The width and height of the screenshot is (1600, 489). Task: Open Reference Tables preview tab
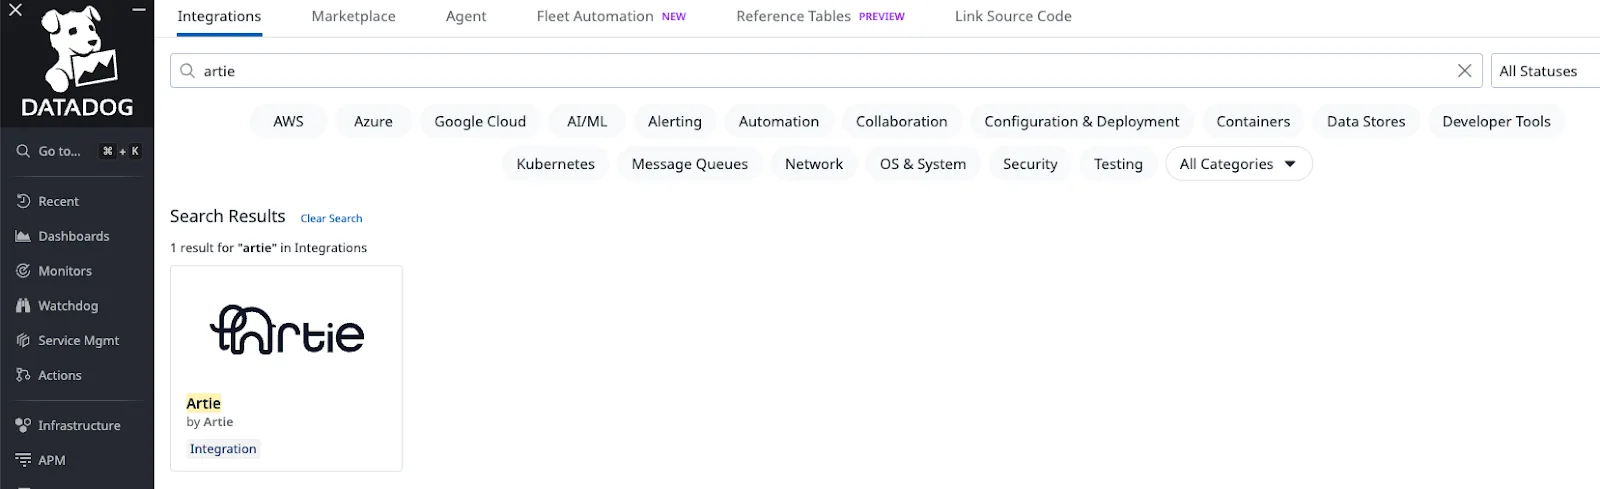click(x=820, y=17)
